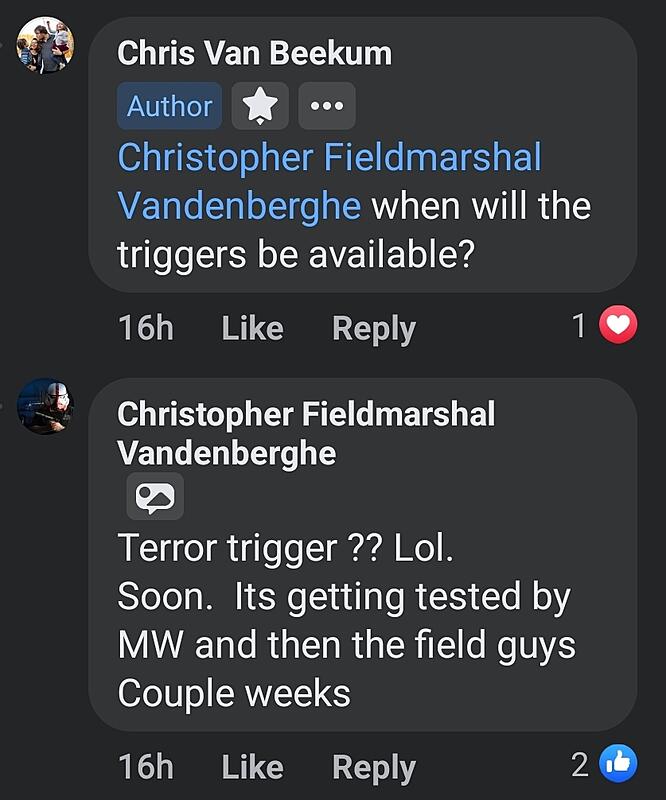
Task: Open mentioned Christopher Fieldmarshal Vandenberghe link
Action: (329, 181)
